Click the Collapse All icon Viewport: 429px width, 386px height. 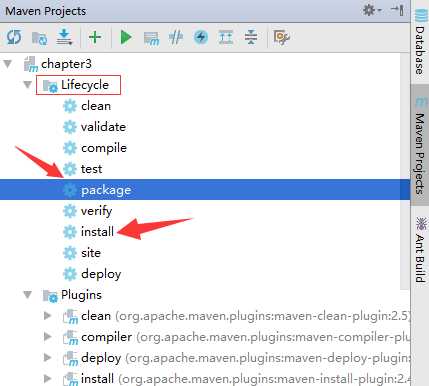point(251,37)
